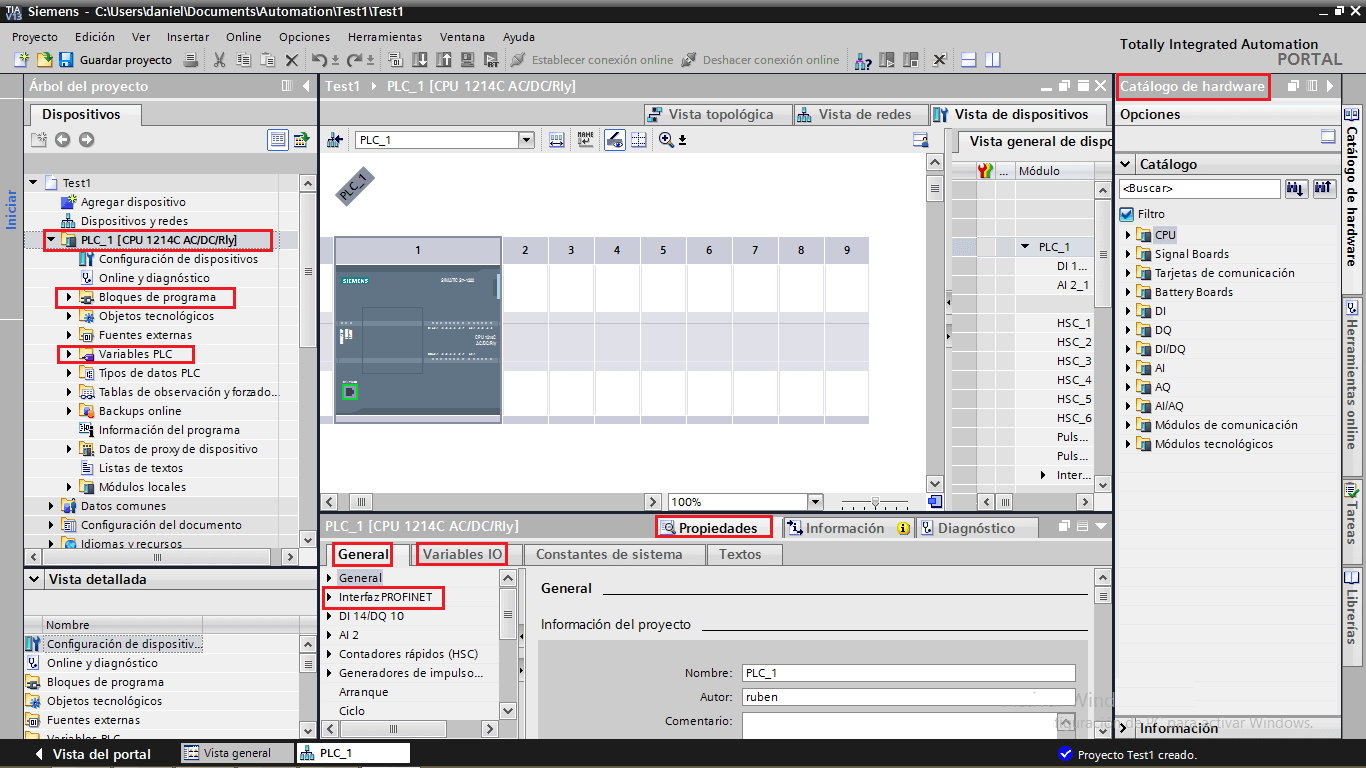1366x768 pixels.
Task: Click Establecer conexión online
Action: point(592,60)
